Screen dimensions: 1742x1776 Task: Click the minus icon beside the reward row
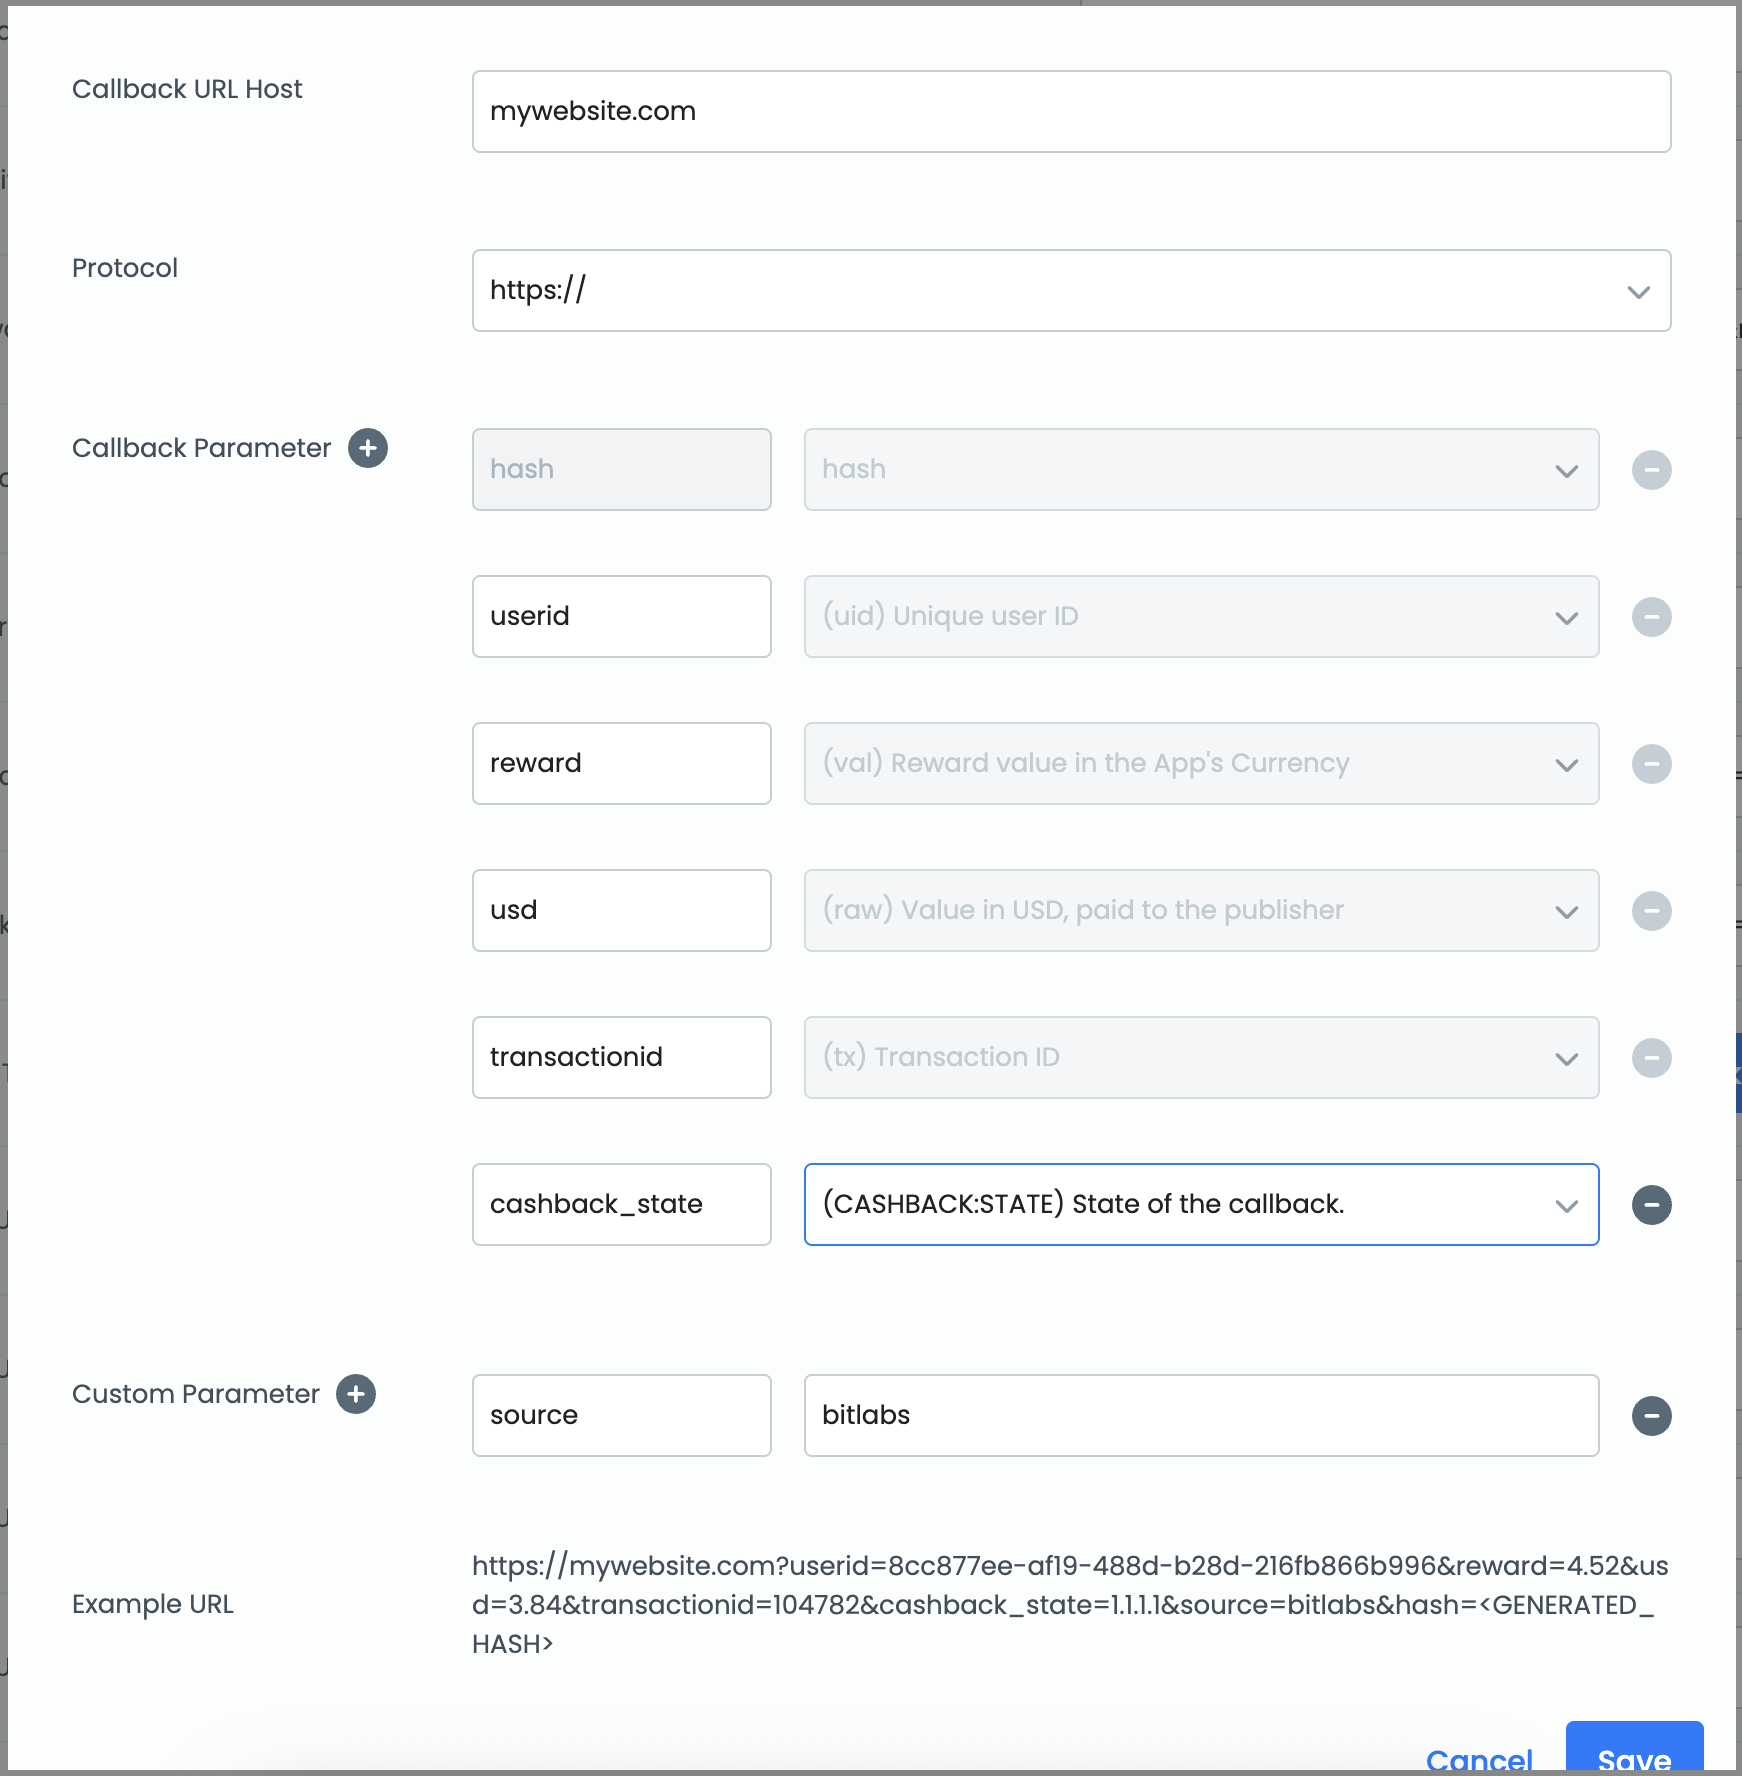click(x=1652, y=764)
